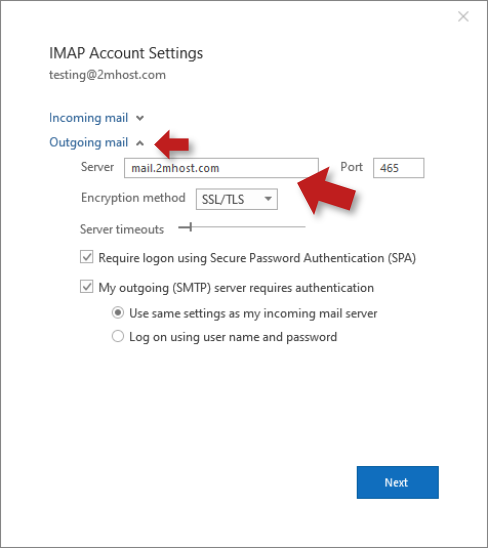Click the right end of Server timeouts track
The height and width of the screenshot is (548, 488).
pos(304,227)
